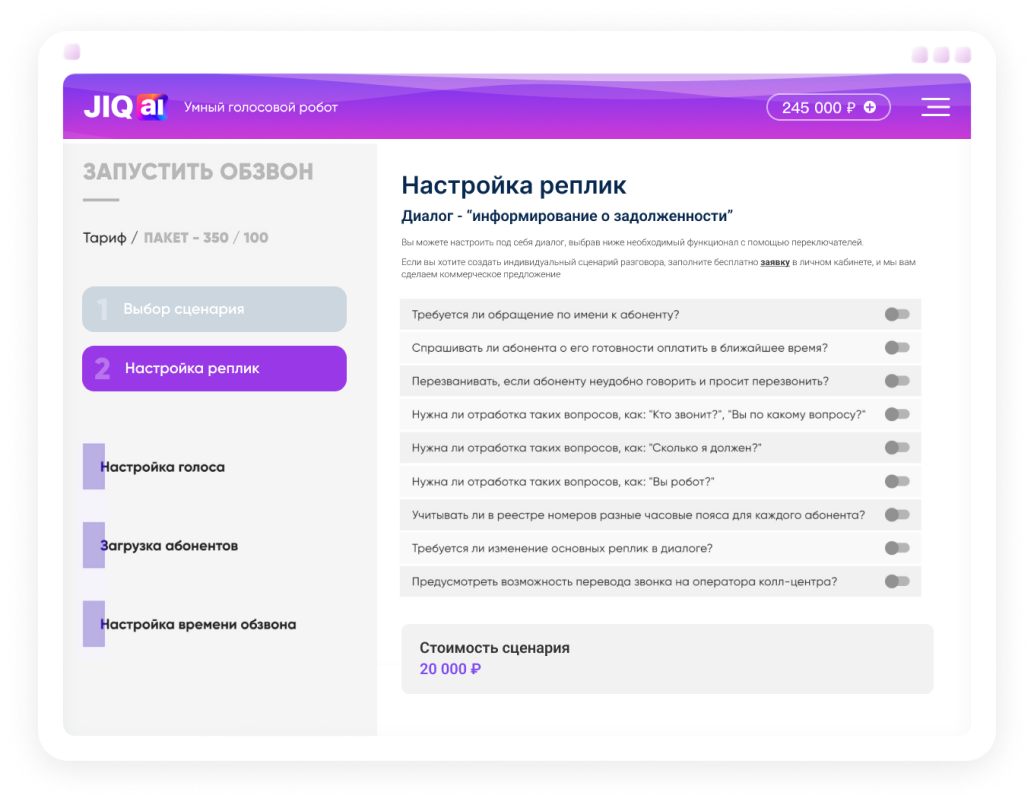This screenshot has height=804, width=1034.
Task: Toggle callback if subscriber asks to call back
Action: 897,381
